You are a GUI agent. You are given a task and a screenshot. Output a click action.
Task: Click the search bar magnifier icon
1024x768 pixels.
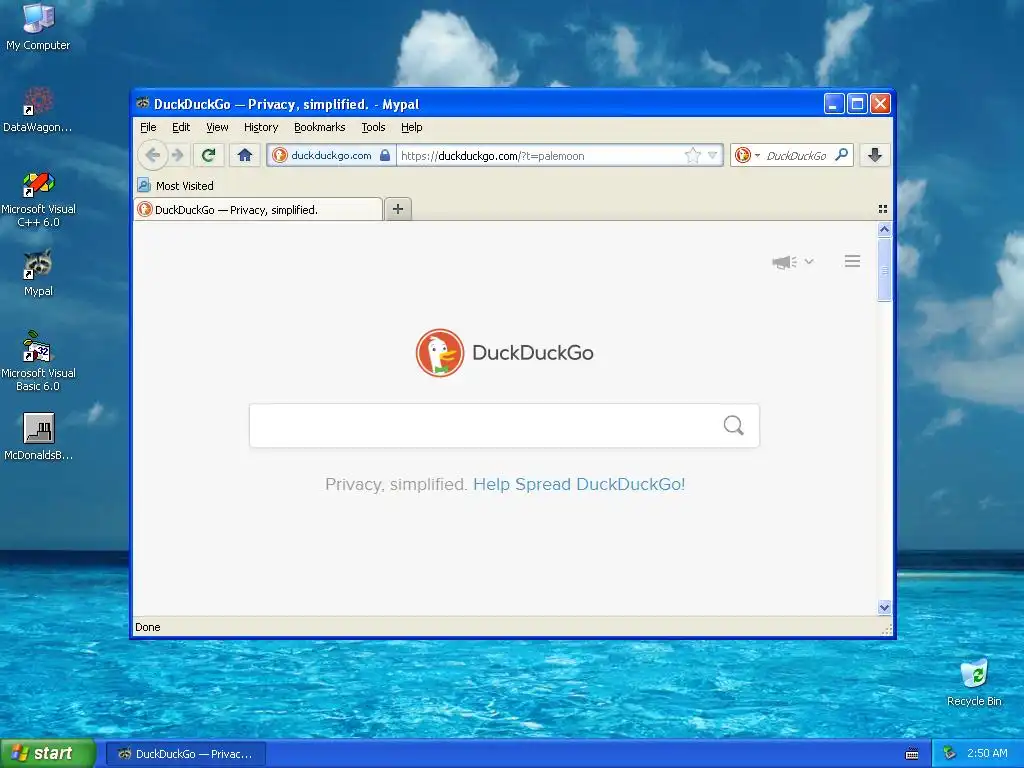click(x=841, y=155)
